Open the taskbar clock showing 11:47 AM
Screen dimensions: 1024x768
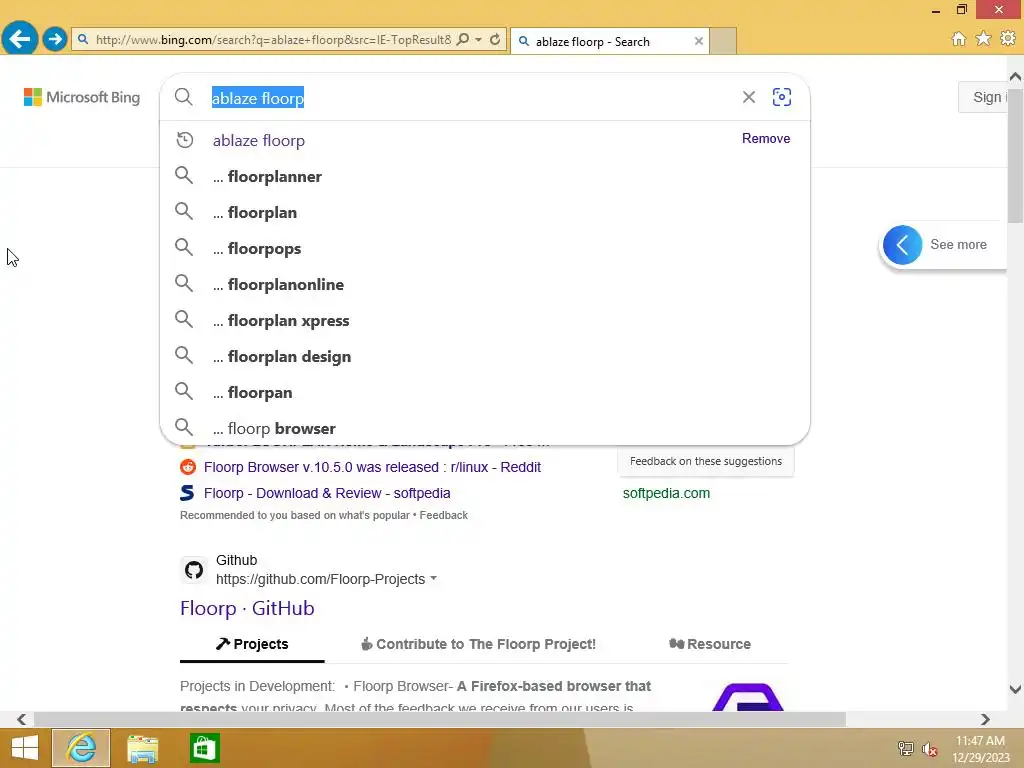[980, 749]
